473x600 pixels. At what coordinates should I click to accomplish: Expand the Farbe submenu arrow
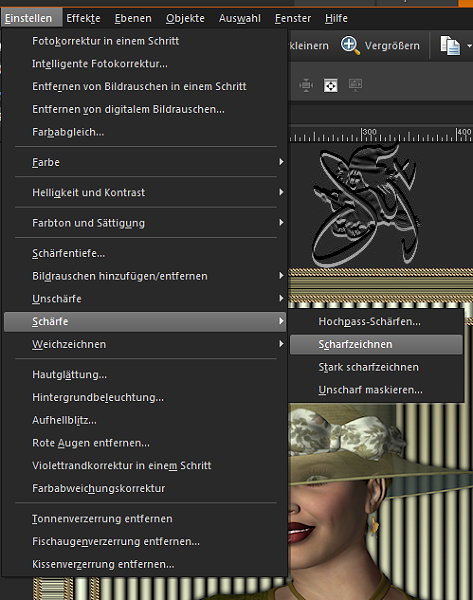(x=281, y=162)
